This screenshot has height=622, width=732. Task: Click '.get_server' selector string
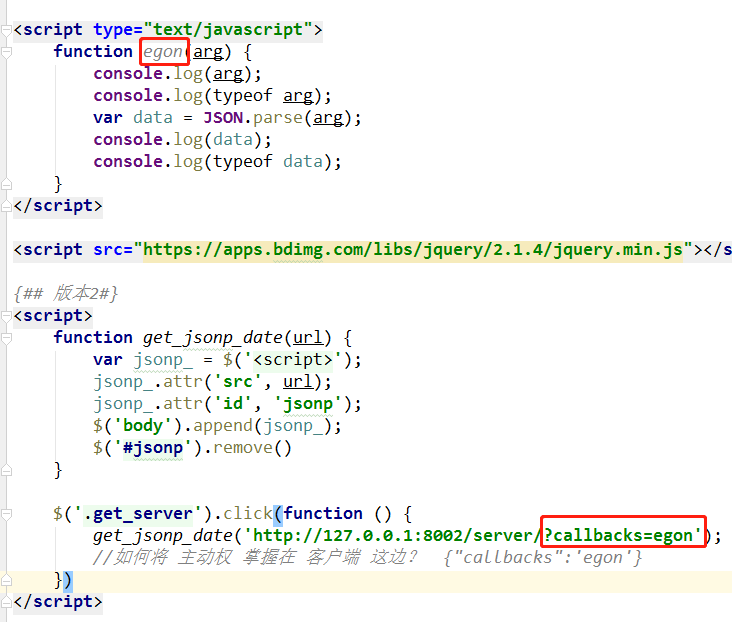tap(138, 514)
